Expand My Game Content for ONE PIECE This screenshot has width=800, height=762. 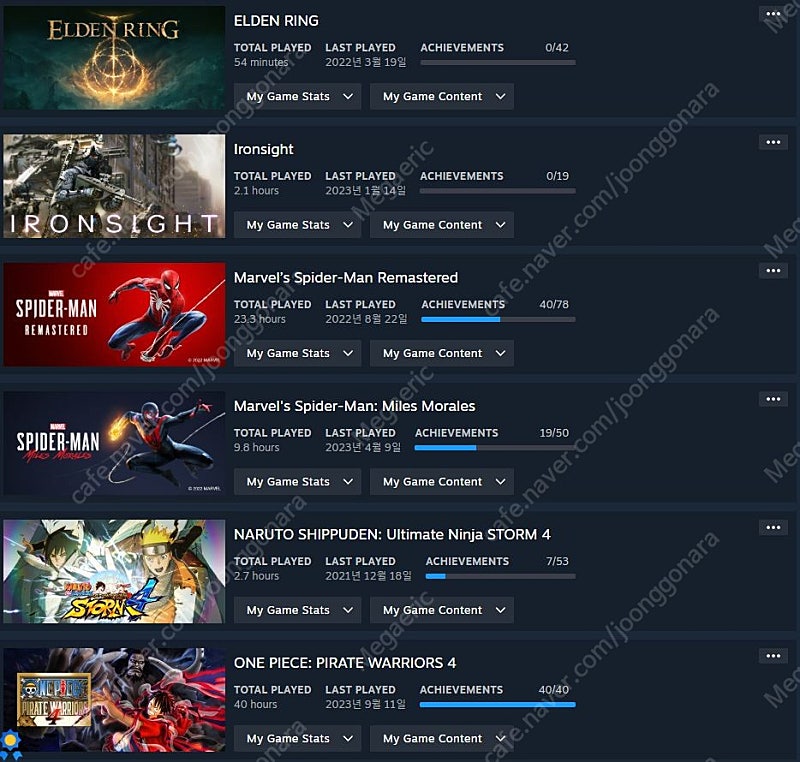(x=442, y=739)
